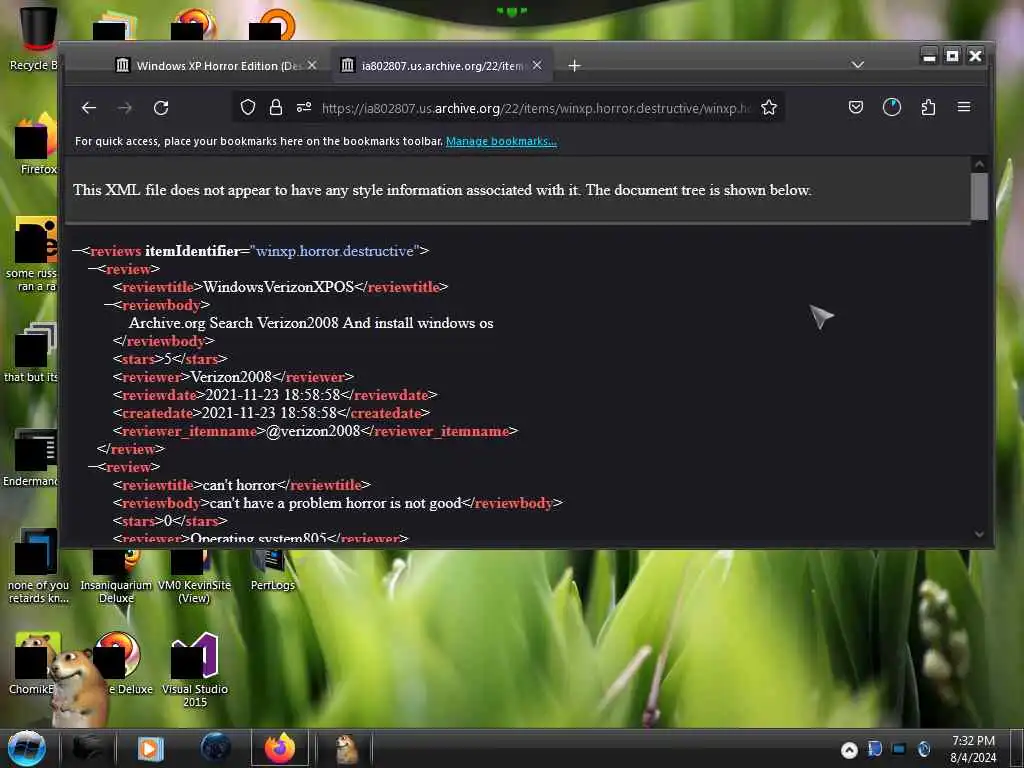Open the Manage bookmarks link

(x=501, y=141)
